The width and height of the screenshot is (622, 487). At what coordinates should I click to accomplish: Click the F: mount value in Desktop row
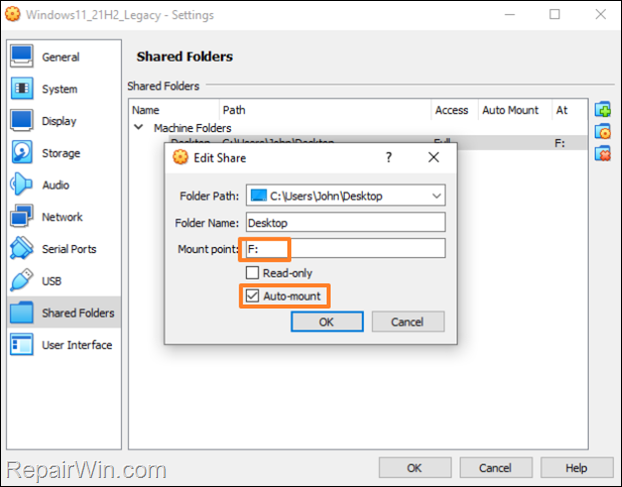pos(559,143)
